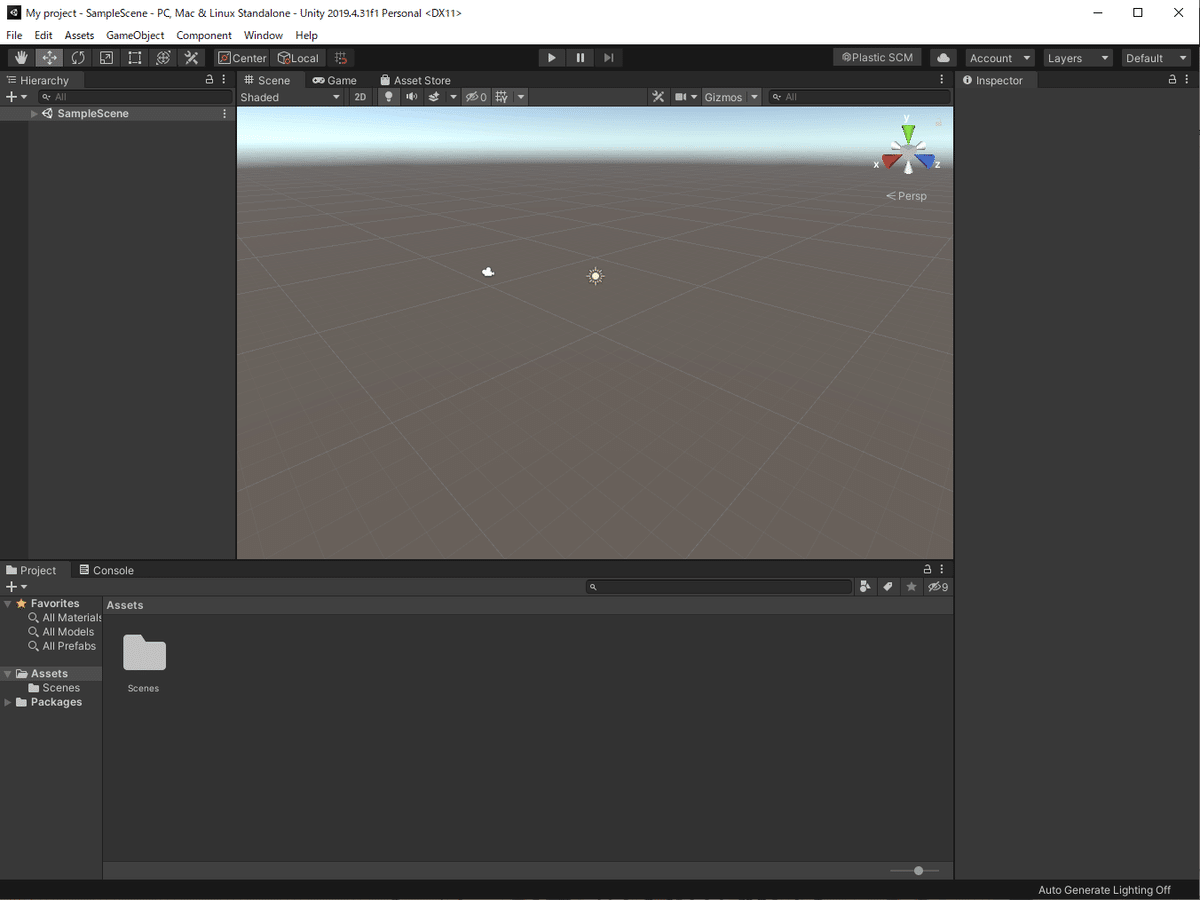
Task: Toggle scene effects like skybox
Action: (435, 97)
